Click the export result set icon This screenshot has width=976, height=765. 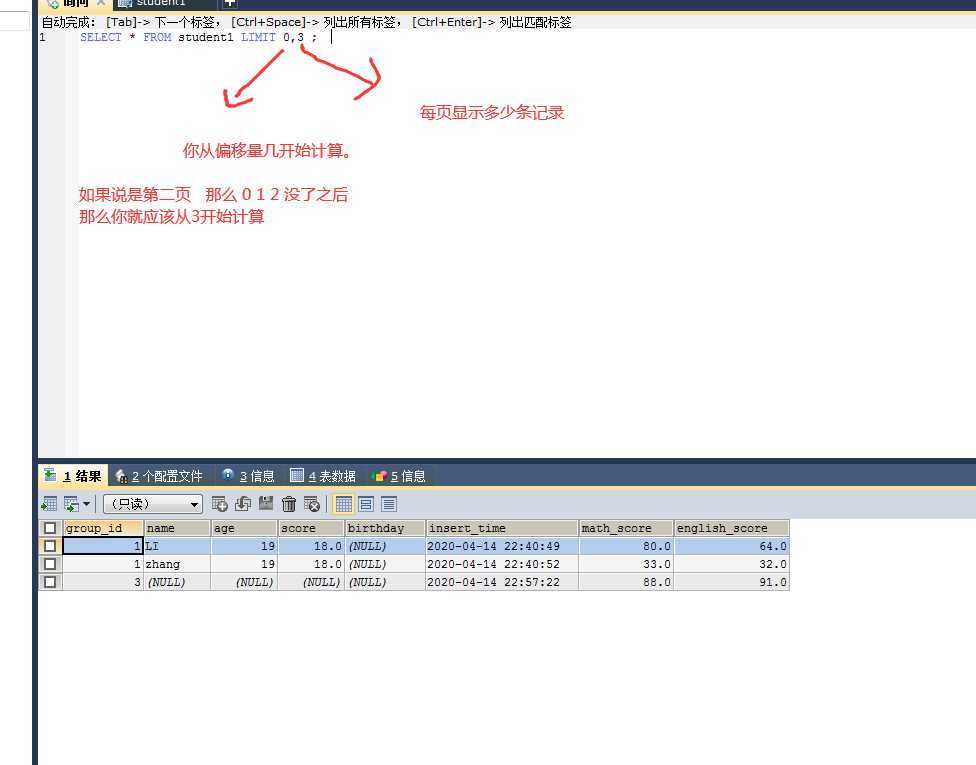pyautogui.click(x=49, y=504)
